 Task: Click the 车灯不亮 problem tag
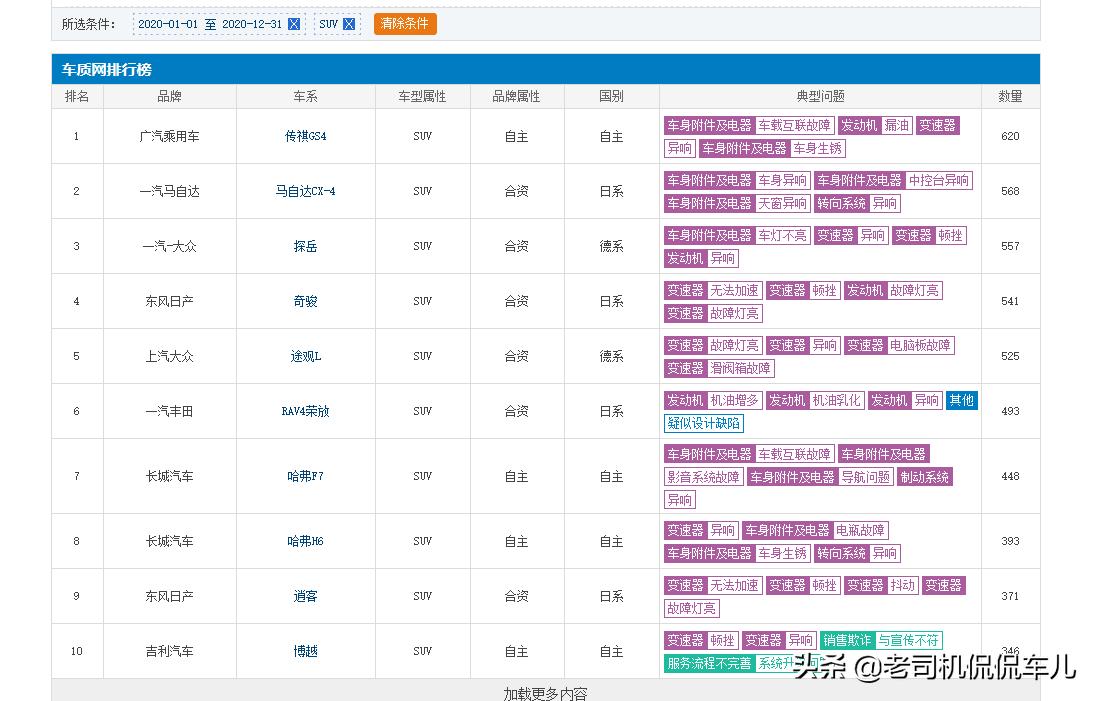(782, 236)
